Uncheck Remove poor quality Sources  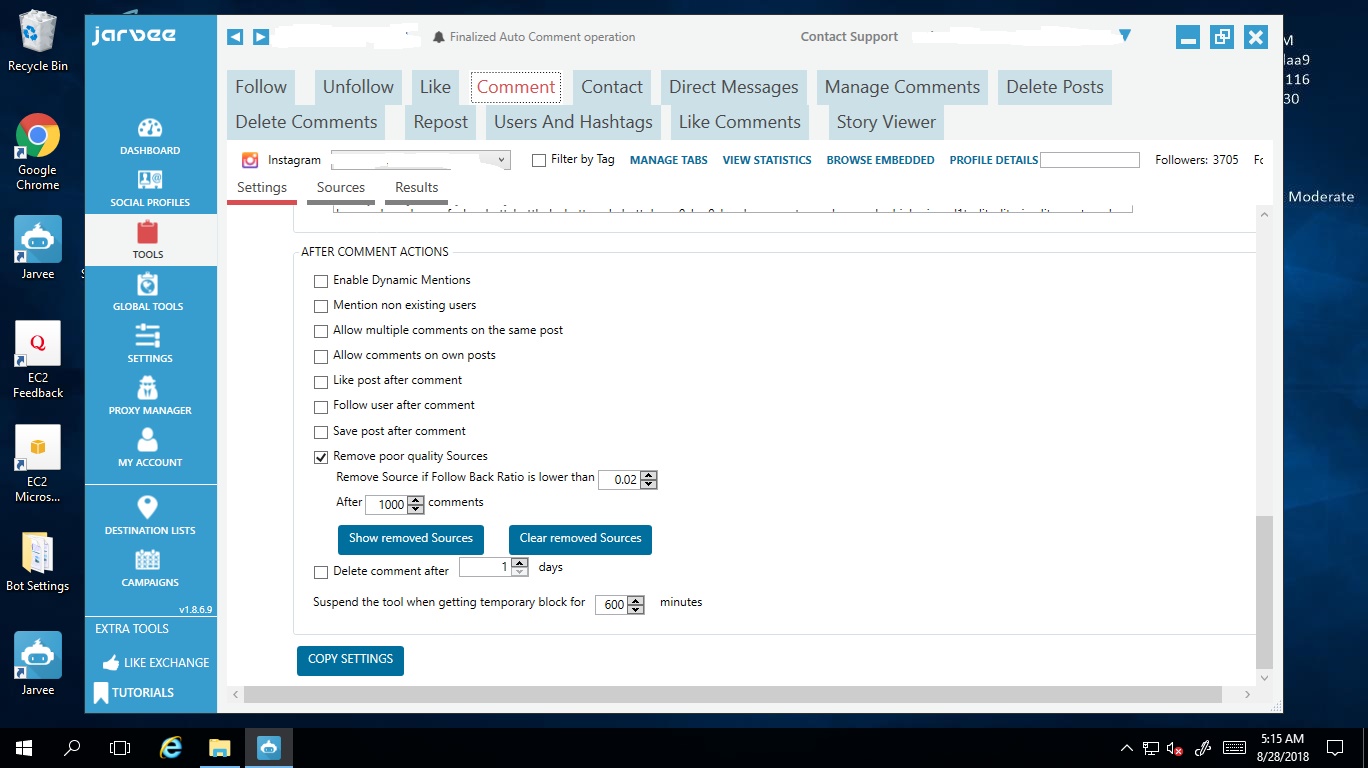(x=321, y=457)
